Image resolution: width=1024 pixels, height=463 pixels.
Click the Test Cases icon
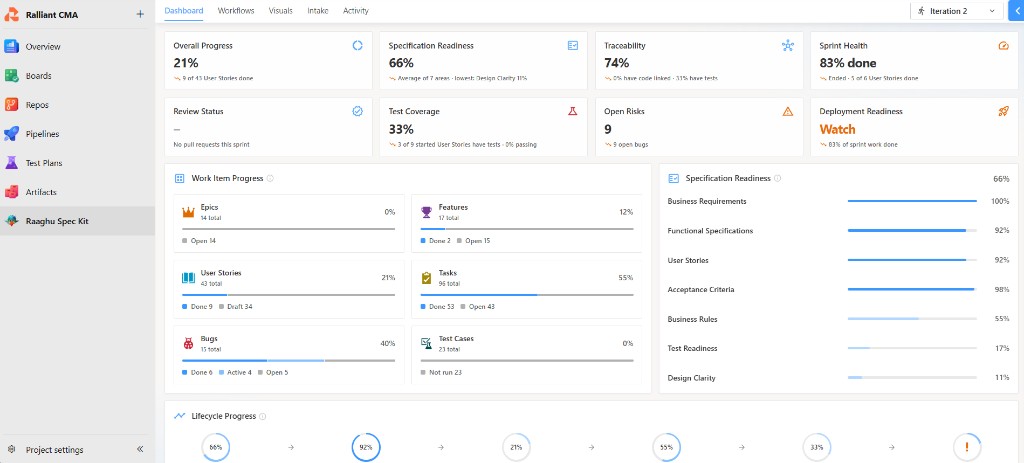point(426,343)
